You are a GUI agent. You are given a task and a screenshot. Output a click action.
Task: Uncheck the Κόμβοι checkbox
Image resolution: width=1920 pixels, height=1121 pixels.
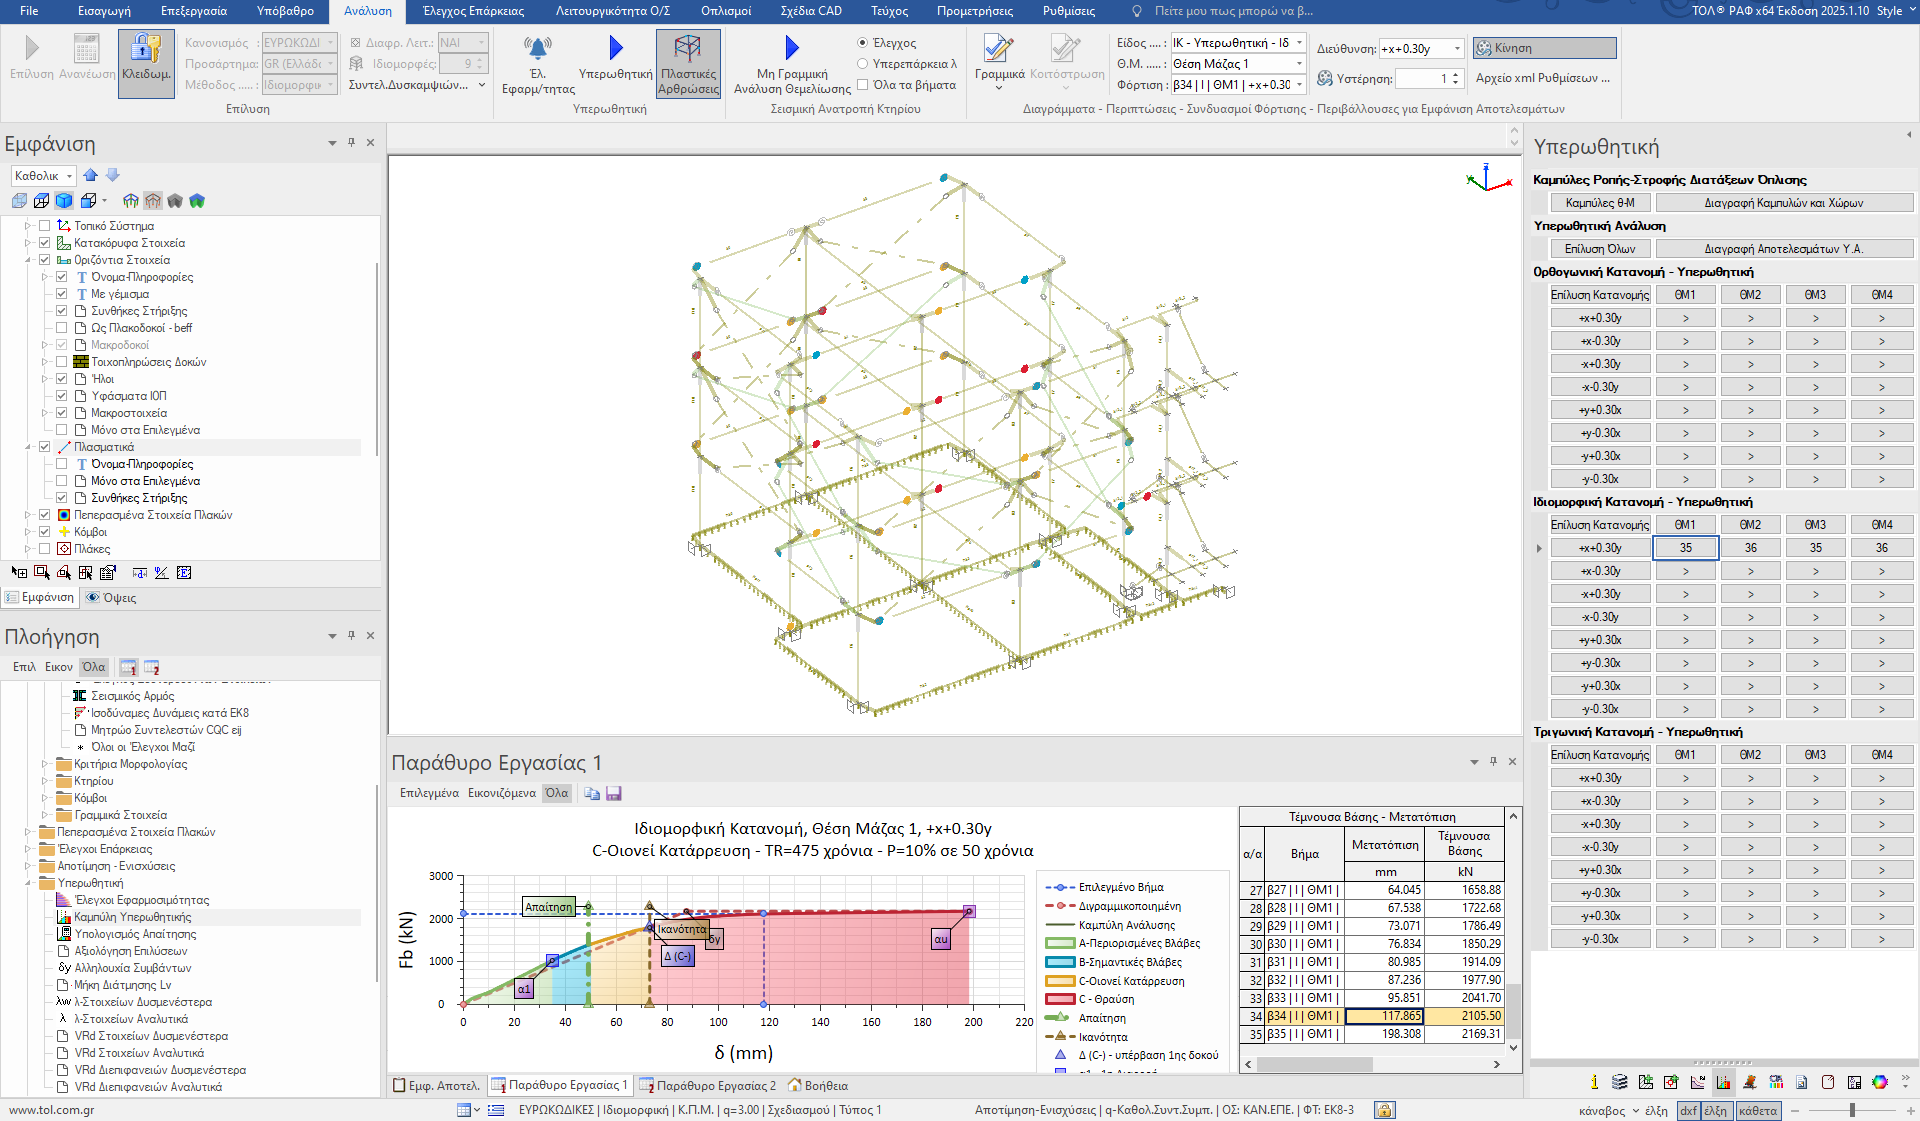(x=45, y=532)
